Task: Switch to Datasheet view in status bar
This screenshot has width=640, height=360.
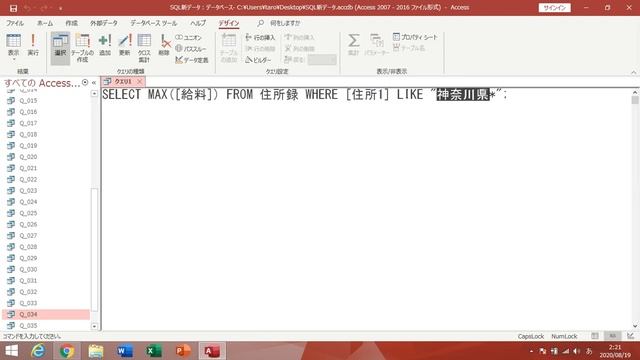Action: pyautogui.click(x=595, y=336)
